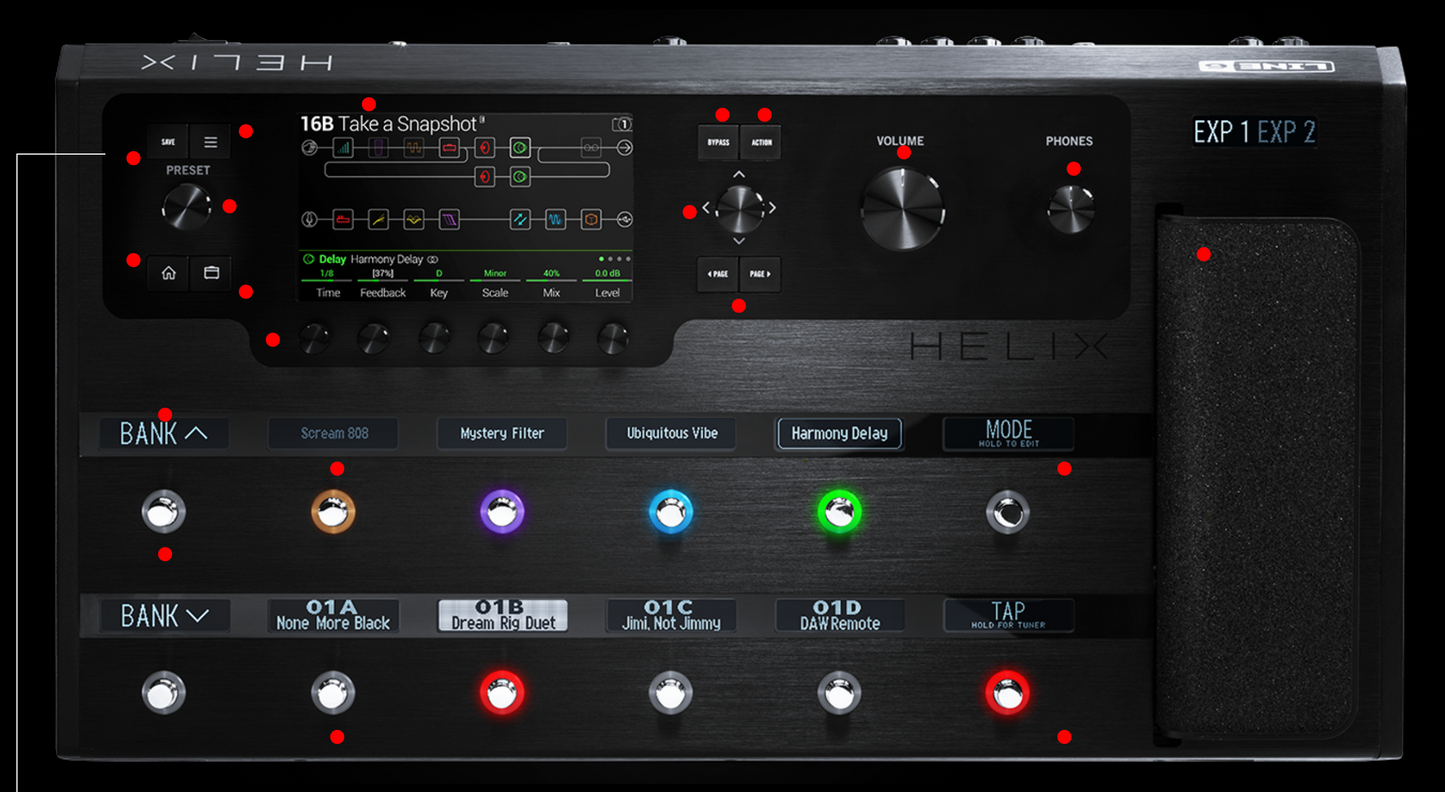Viewport: 1445px width, 792px height.
Task: Select the orange cube block in signal chain
Action: (592, 219)
